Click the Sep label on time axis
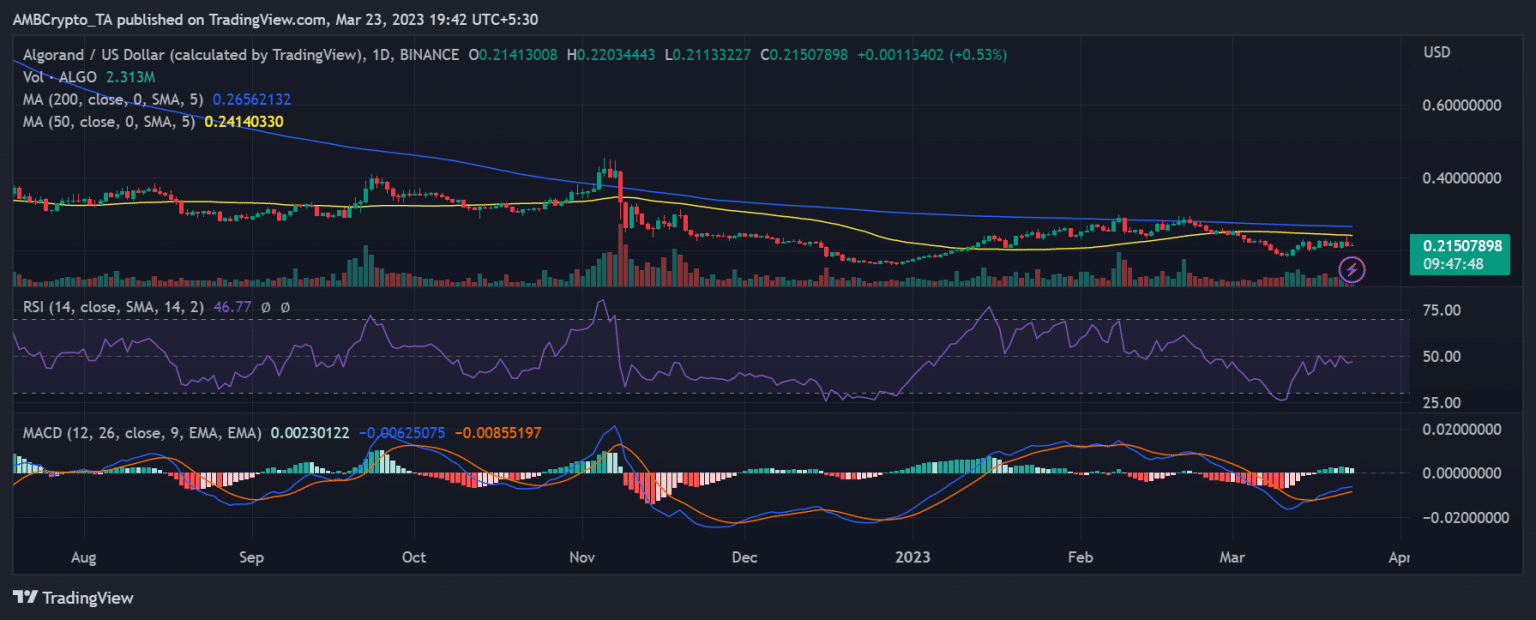1536x620 pixels. (x=252, y=557)
